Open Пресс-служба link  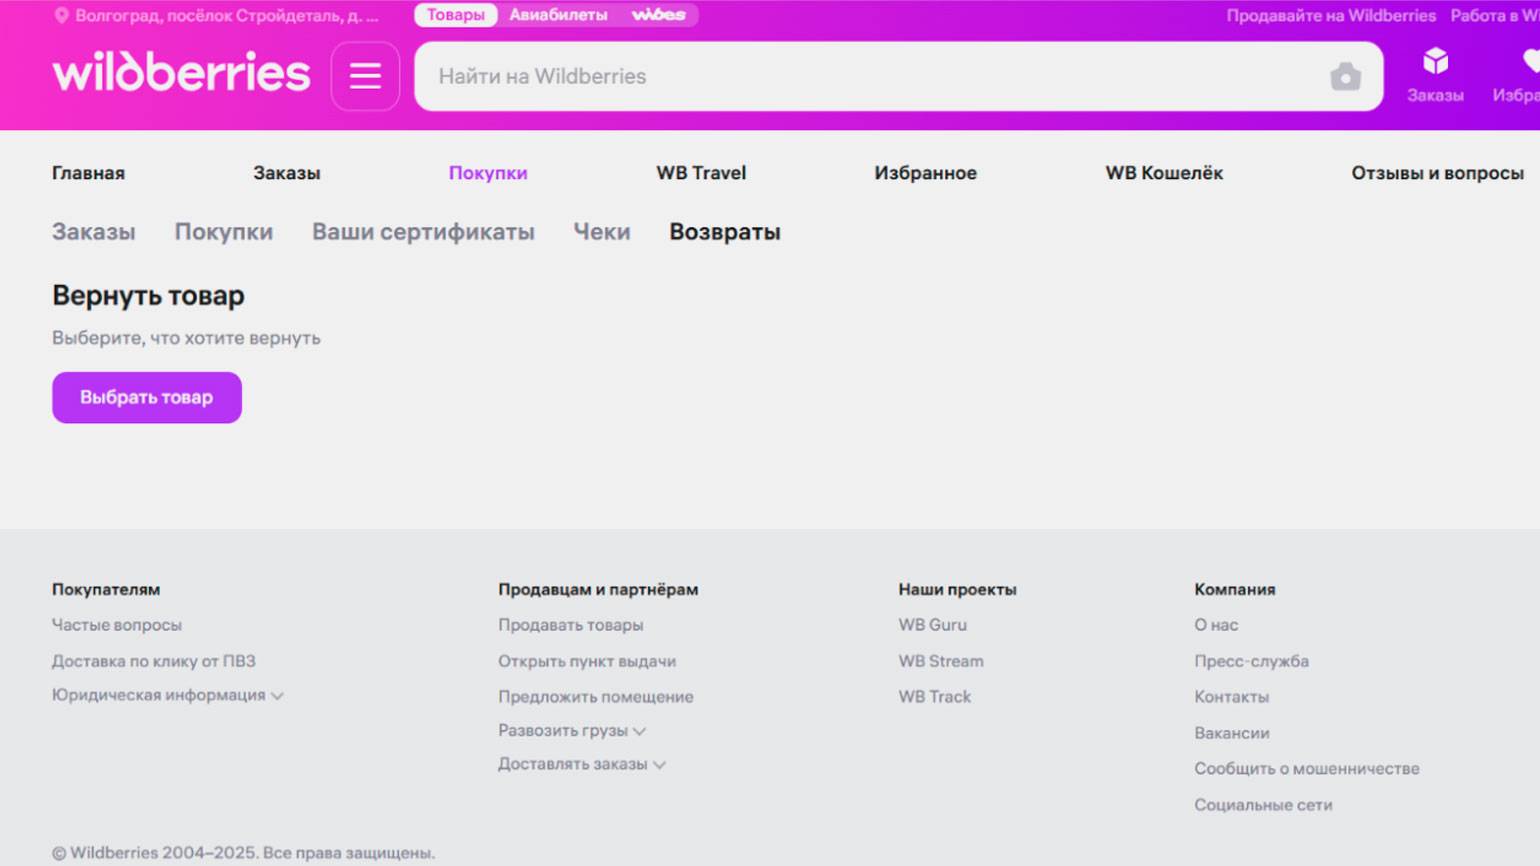pyautogui.click(x=1251, y=661)
